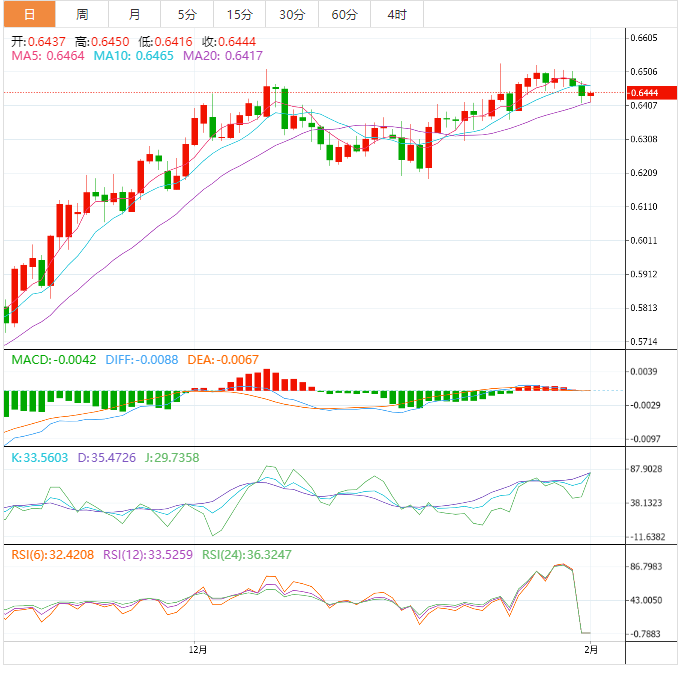Click the 12月 date marker on time axis
Screen dimensions: 684x675
198,650
